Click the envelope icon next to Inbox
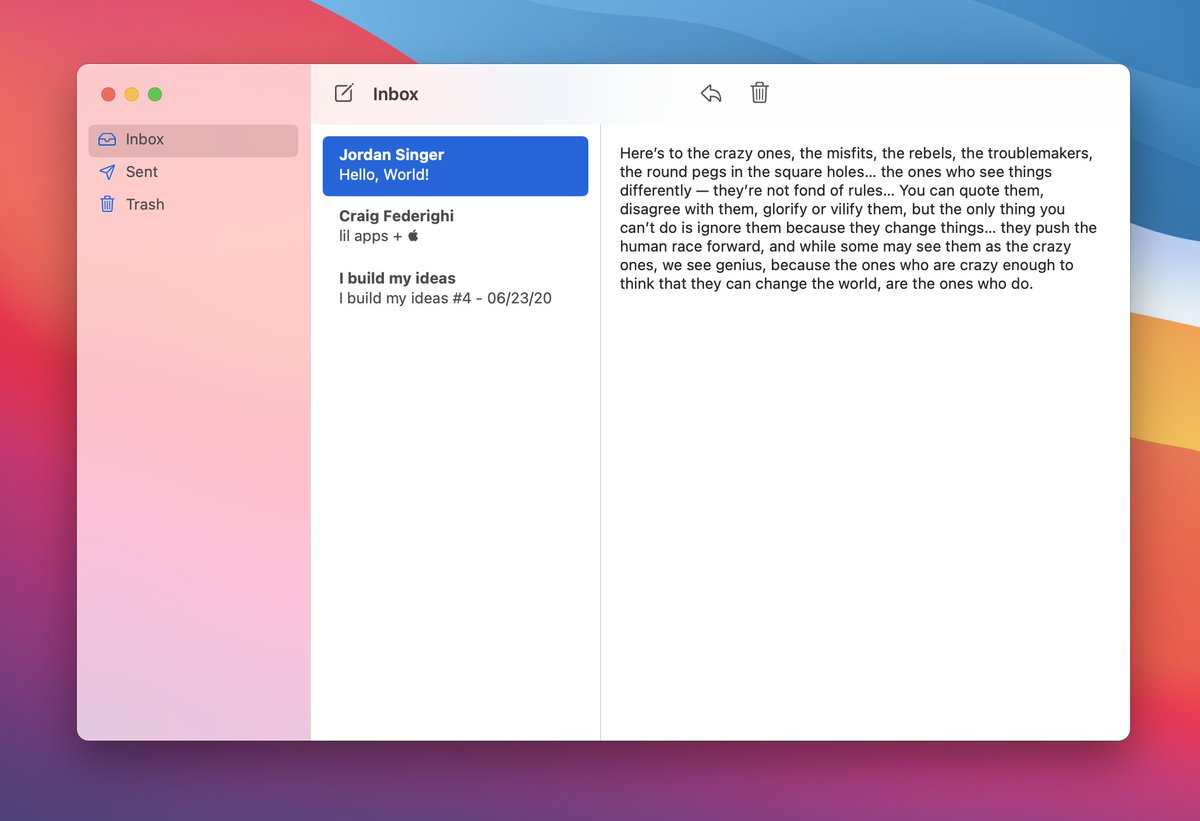Screen dimensions: 1200x821 point(107,140)
